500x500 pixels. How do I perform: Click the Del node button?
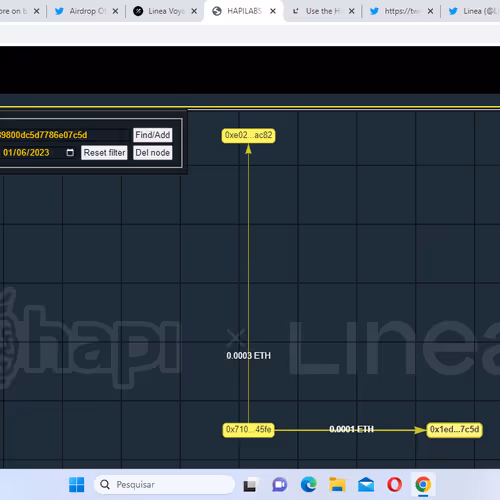point(153,153)
